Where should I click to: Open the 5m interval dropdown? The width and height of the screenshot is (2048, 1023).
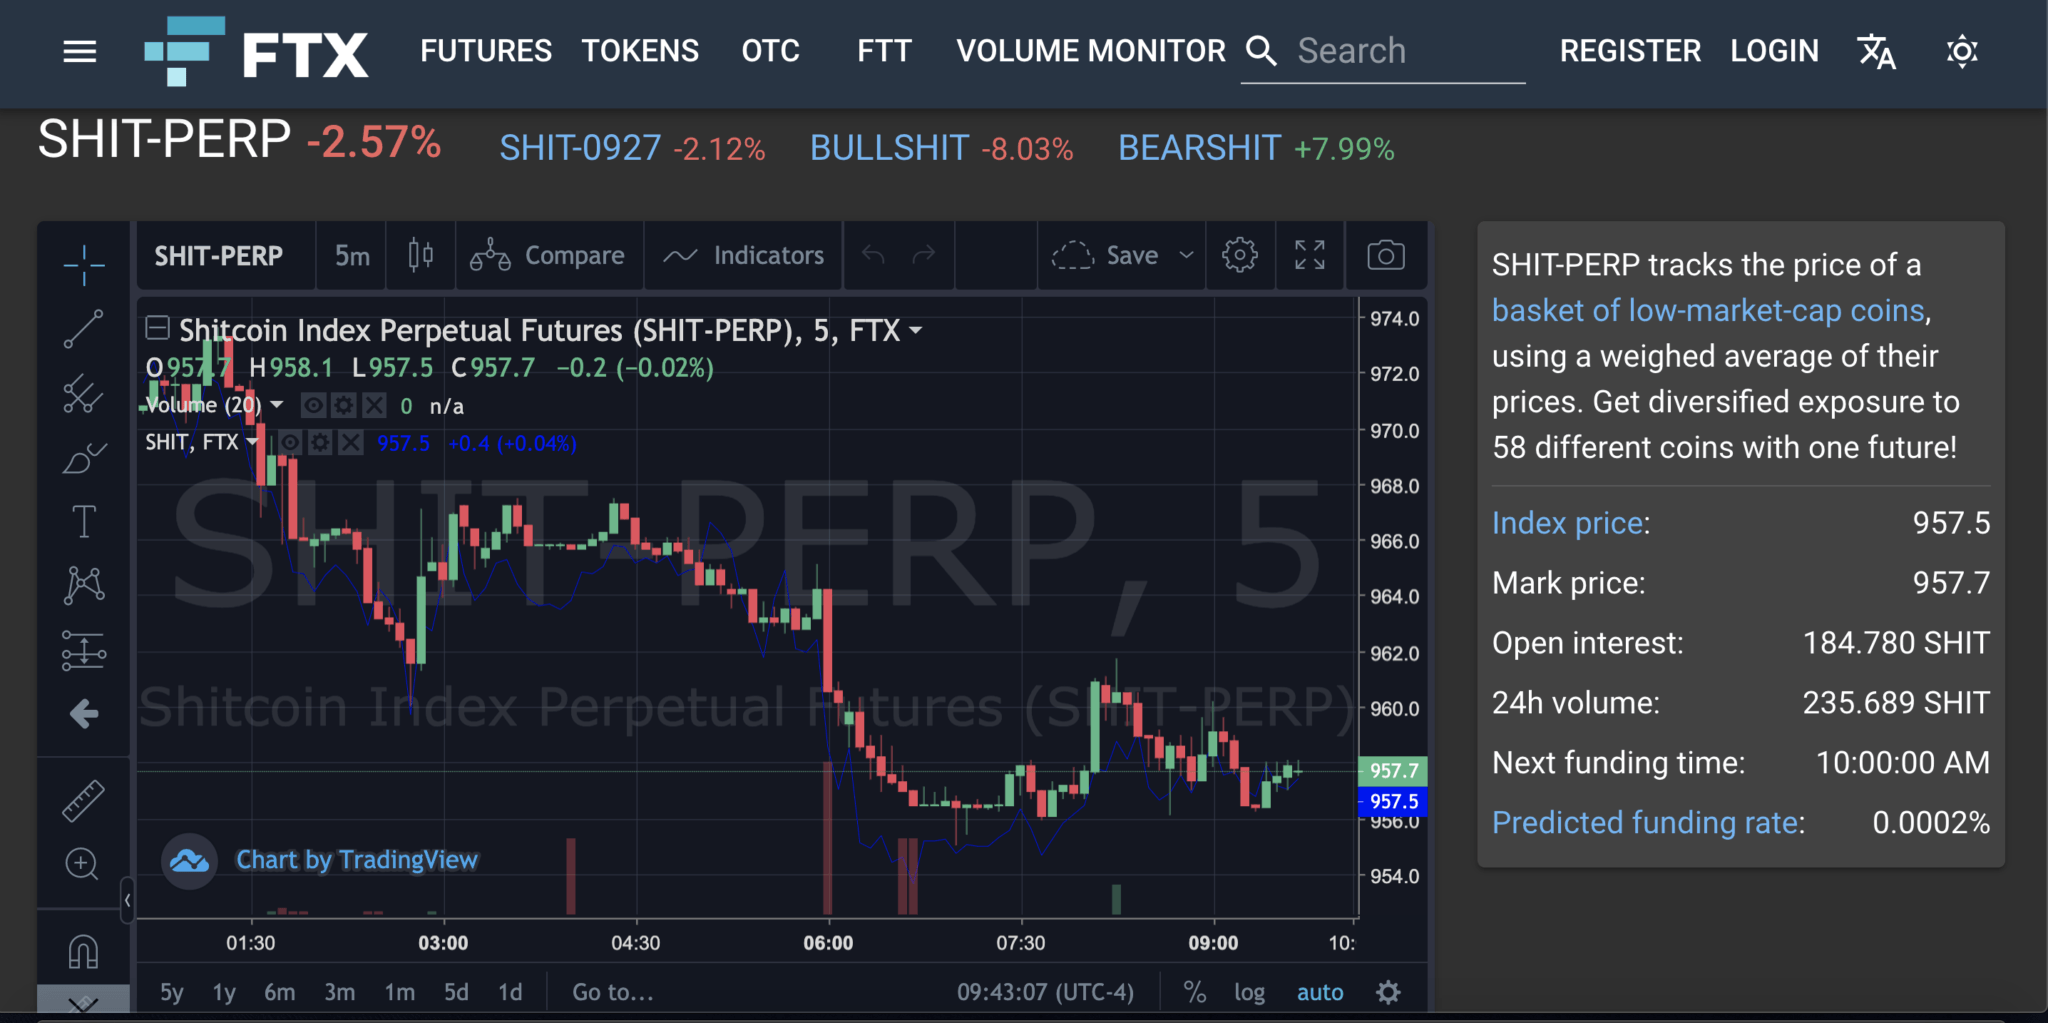coord(352,256)
